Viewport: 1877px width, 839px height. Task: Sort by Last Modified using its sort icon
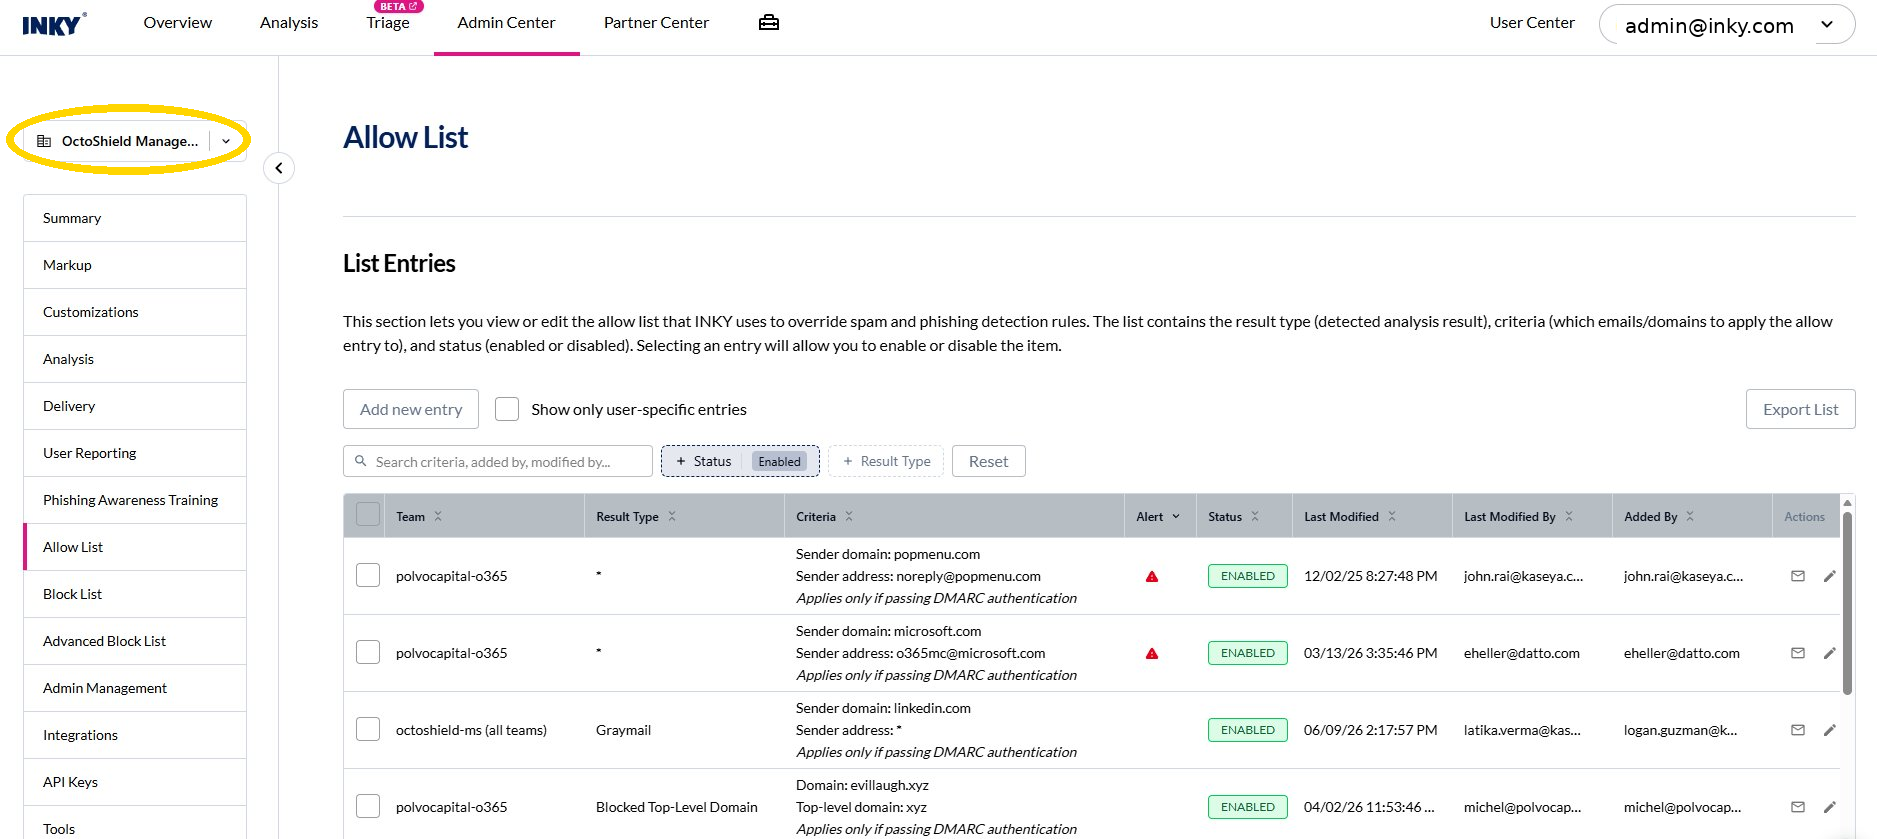1392,516
